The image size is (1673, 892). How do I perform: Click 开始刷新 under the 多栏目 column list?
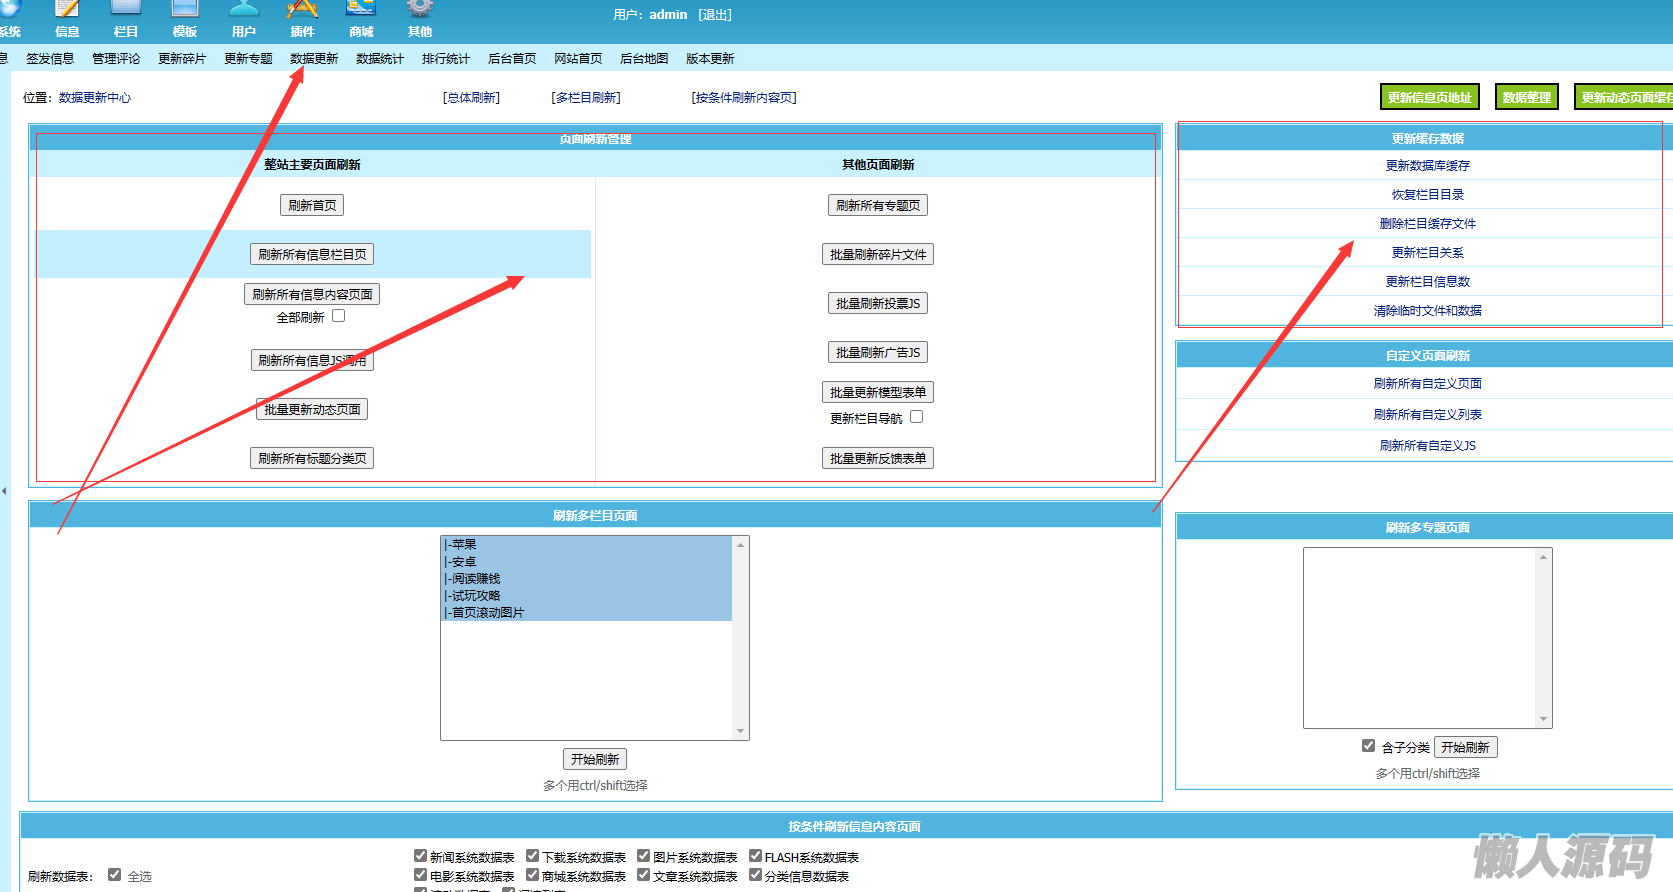[x=595, y=759]
